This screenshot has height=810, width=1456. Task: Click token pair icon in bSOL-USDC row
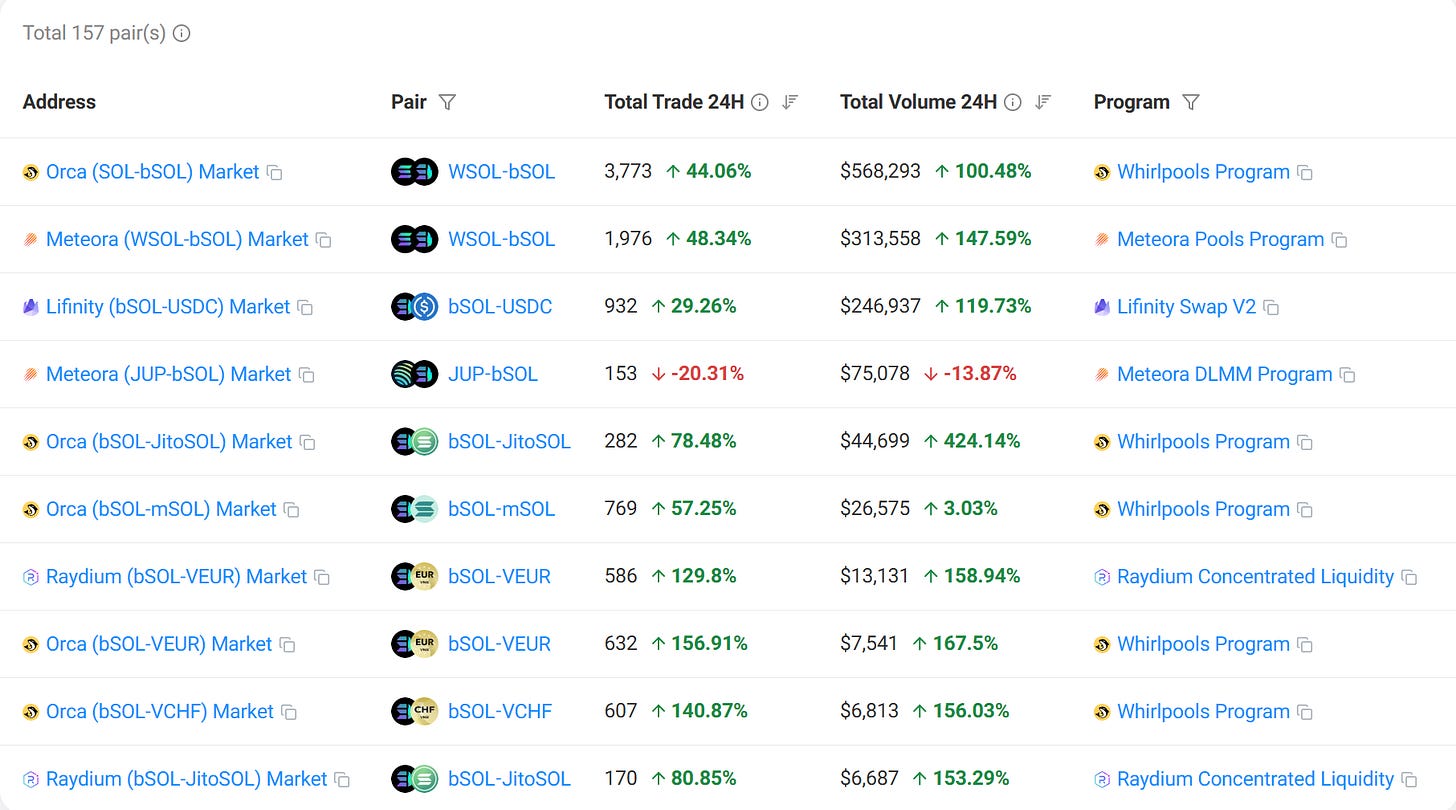[x=414, y=307]
